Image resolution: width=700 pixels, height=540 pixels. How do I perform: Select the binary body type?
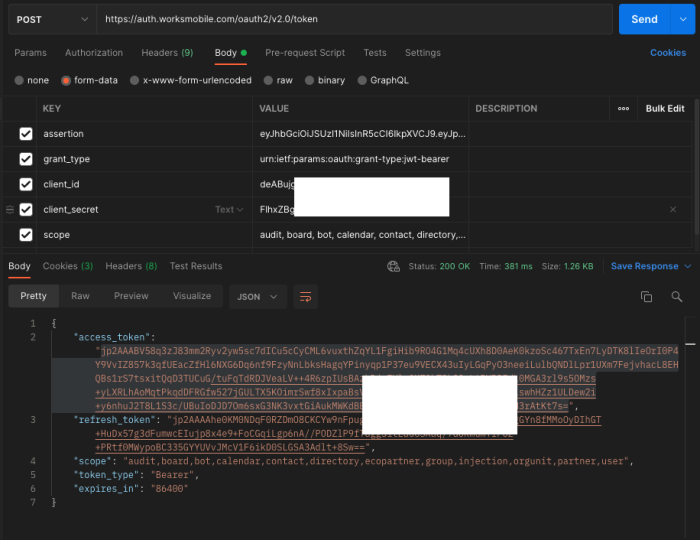pos(309,80)
